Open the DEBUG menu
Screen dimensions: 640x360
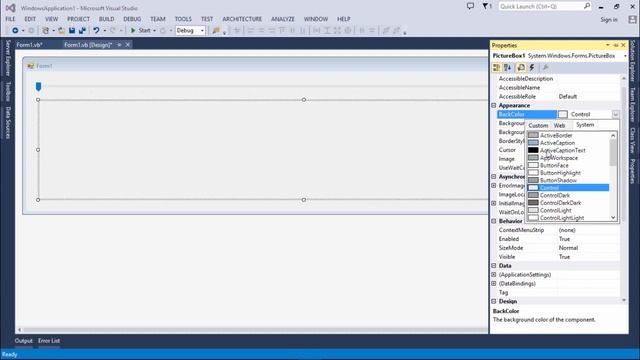coord(132,19)
